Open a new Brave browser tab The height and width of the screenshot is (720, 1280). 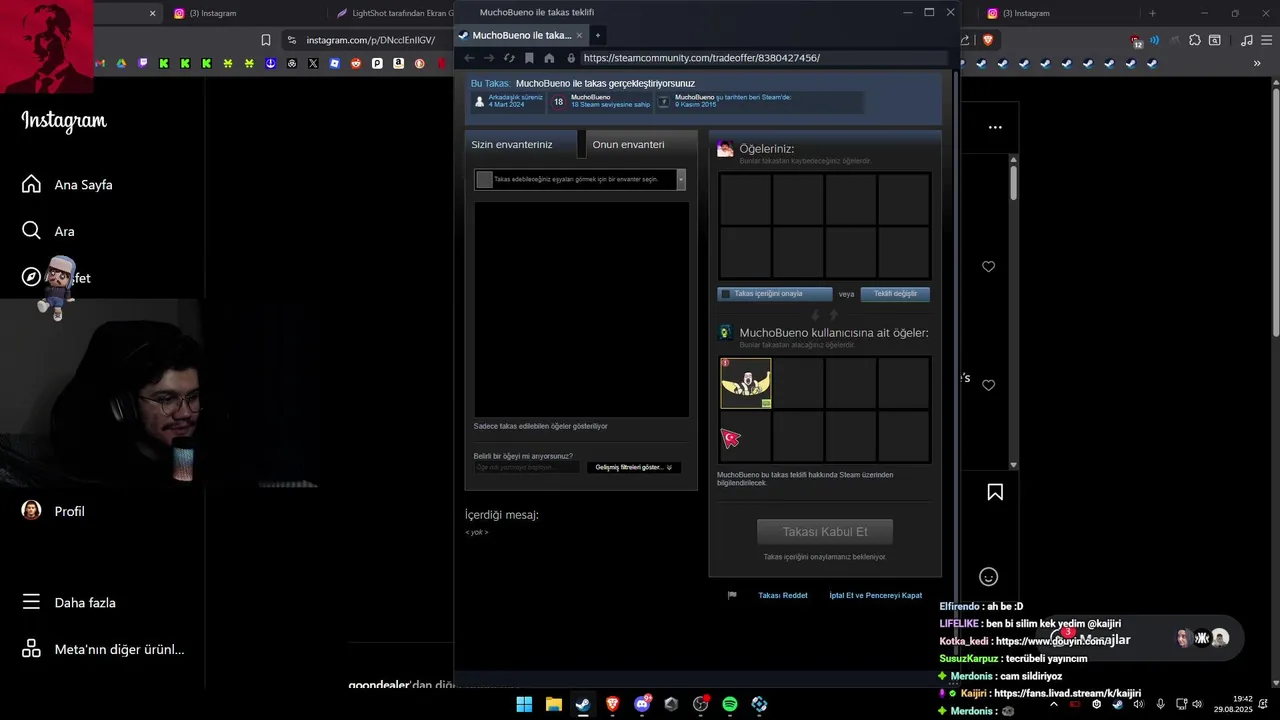point(1152,13)
